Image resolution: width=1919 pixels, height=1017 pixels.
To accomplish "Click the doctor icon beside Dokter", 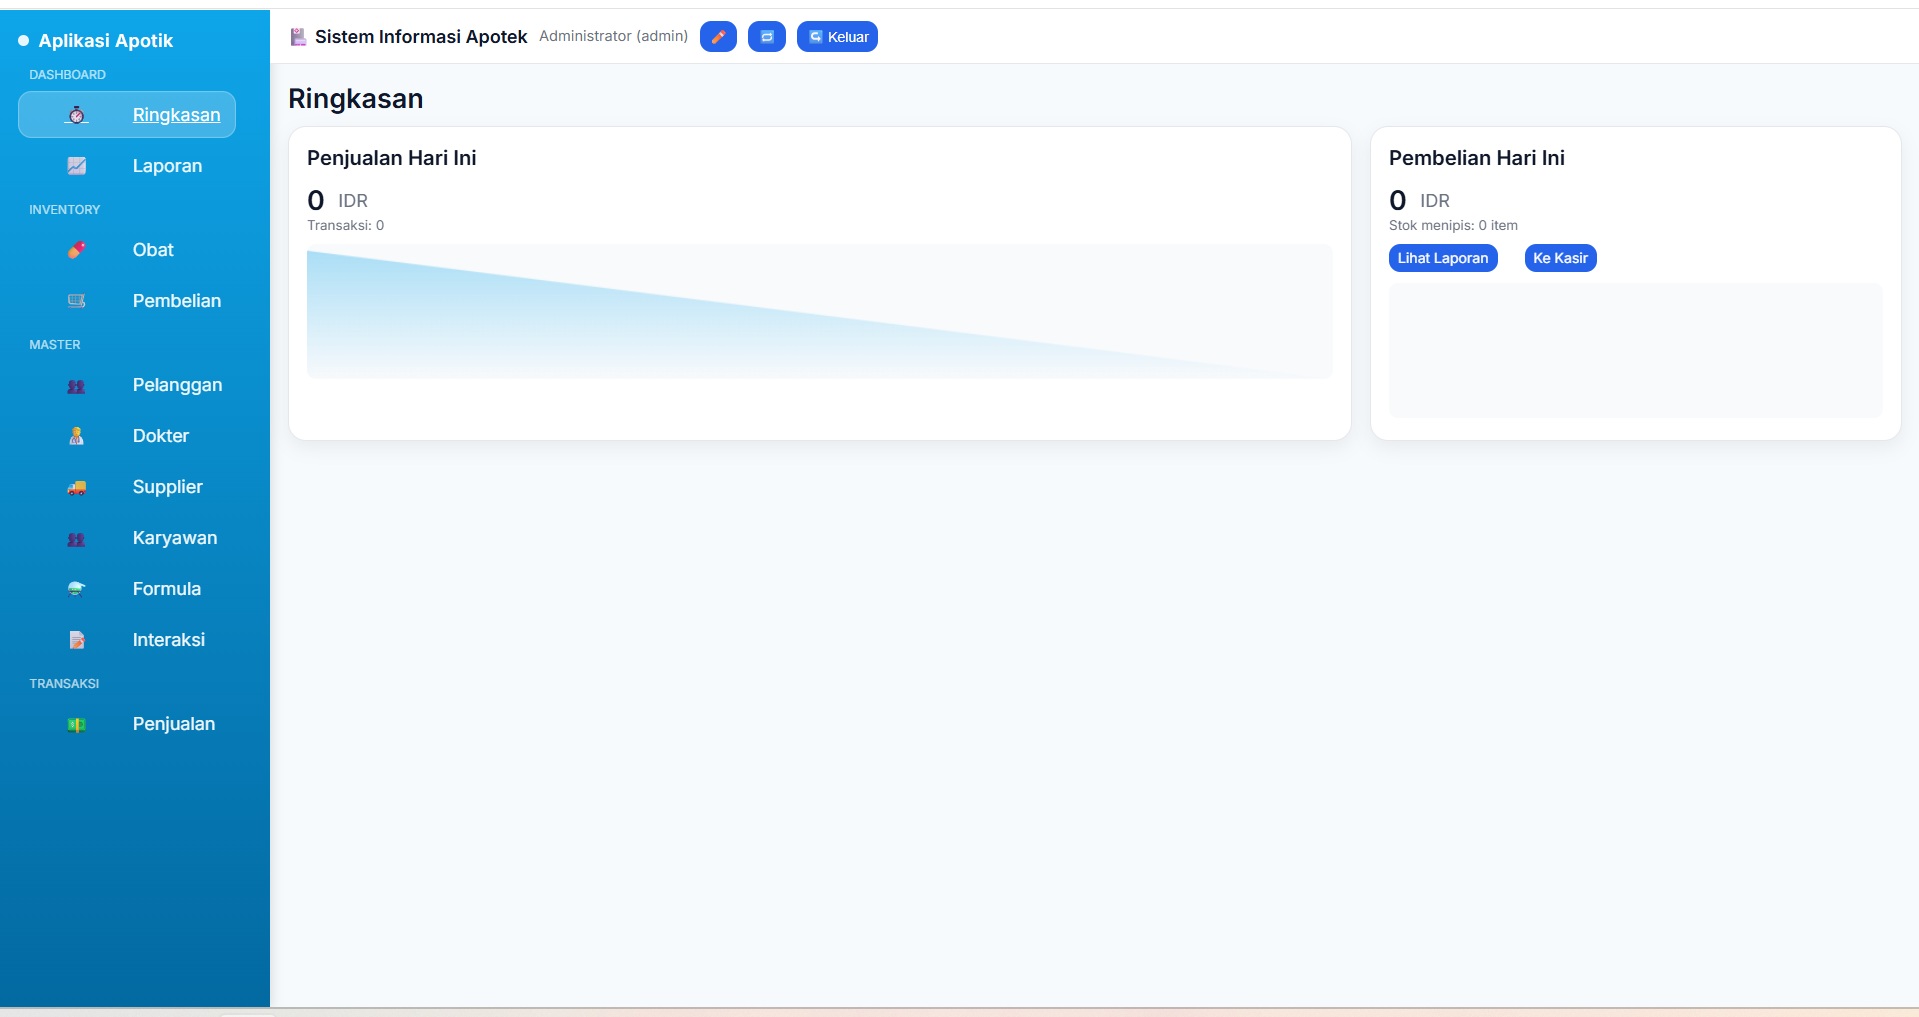I will (x=77, y=436).
